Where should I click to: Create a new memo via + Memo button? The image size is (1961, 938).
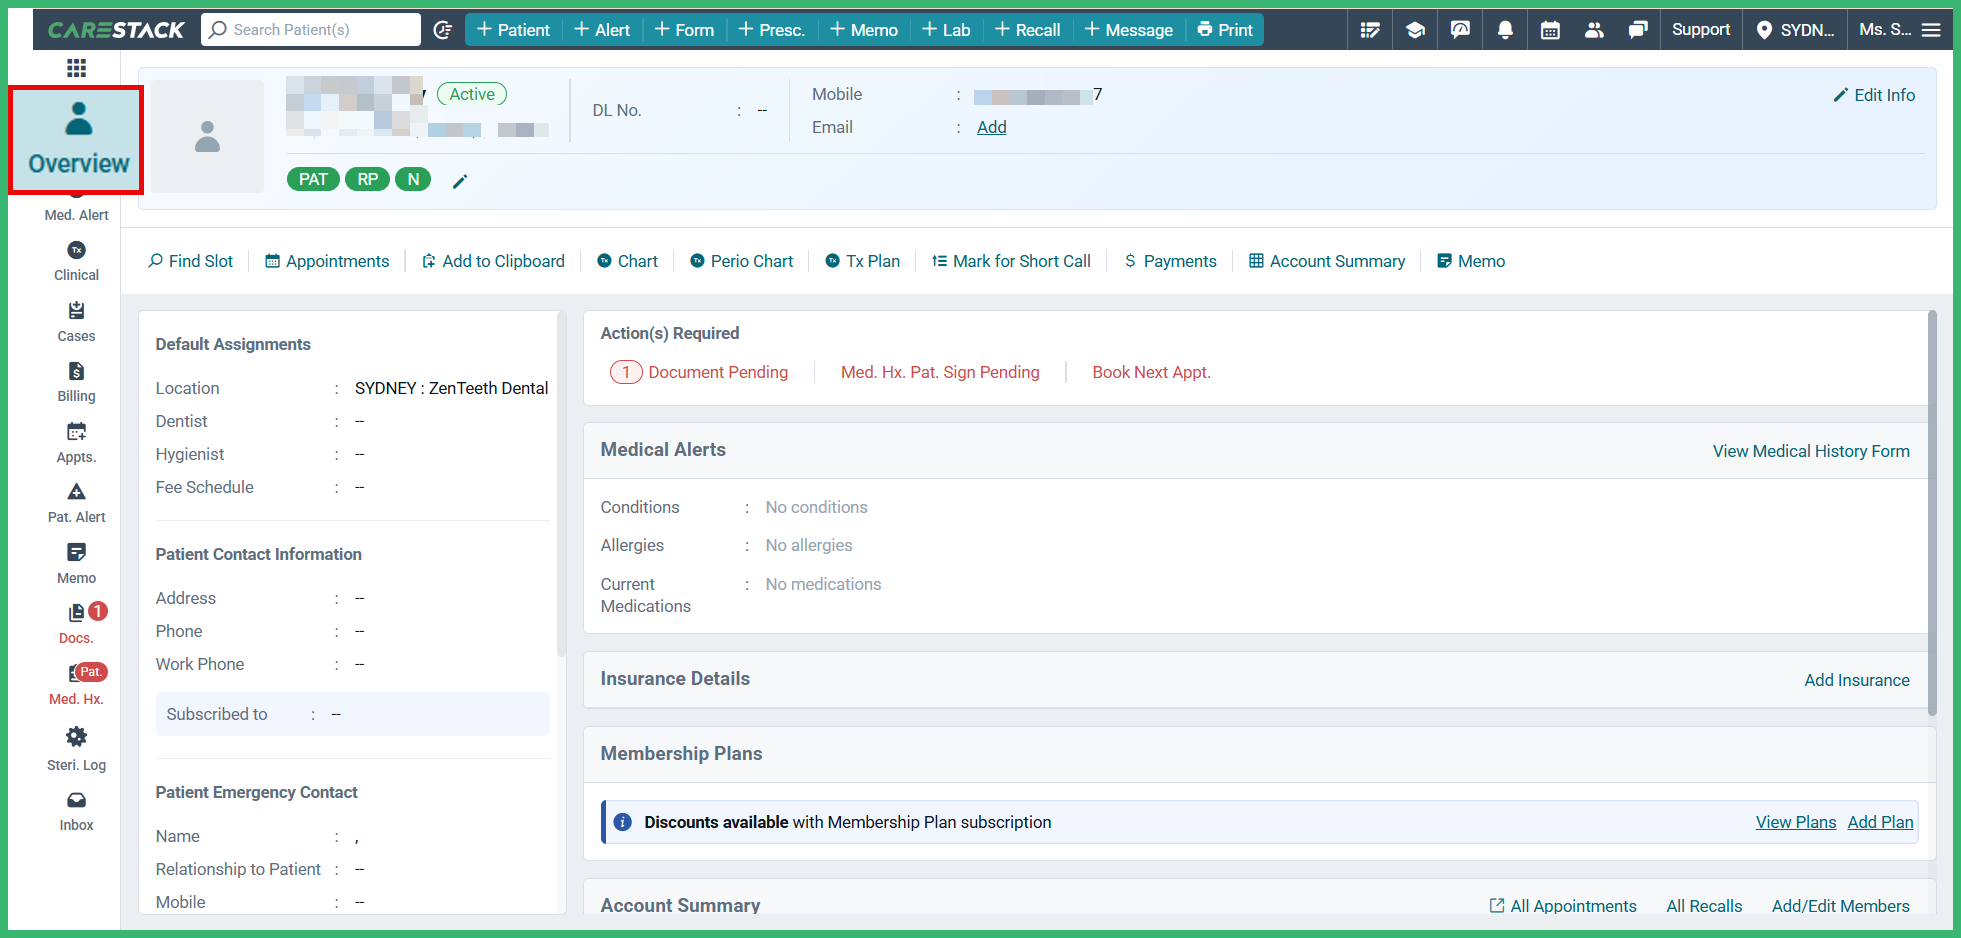pos(863,29)
